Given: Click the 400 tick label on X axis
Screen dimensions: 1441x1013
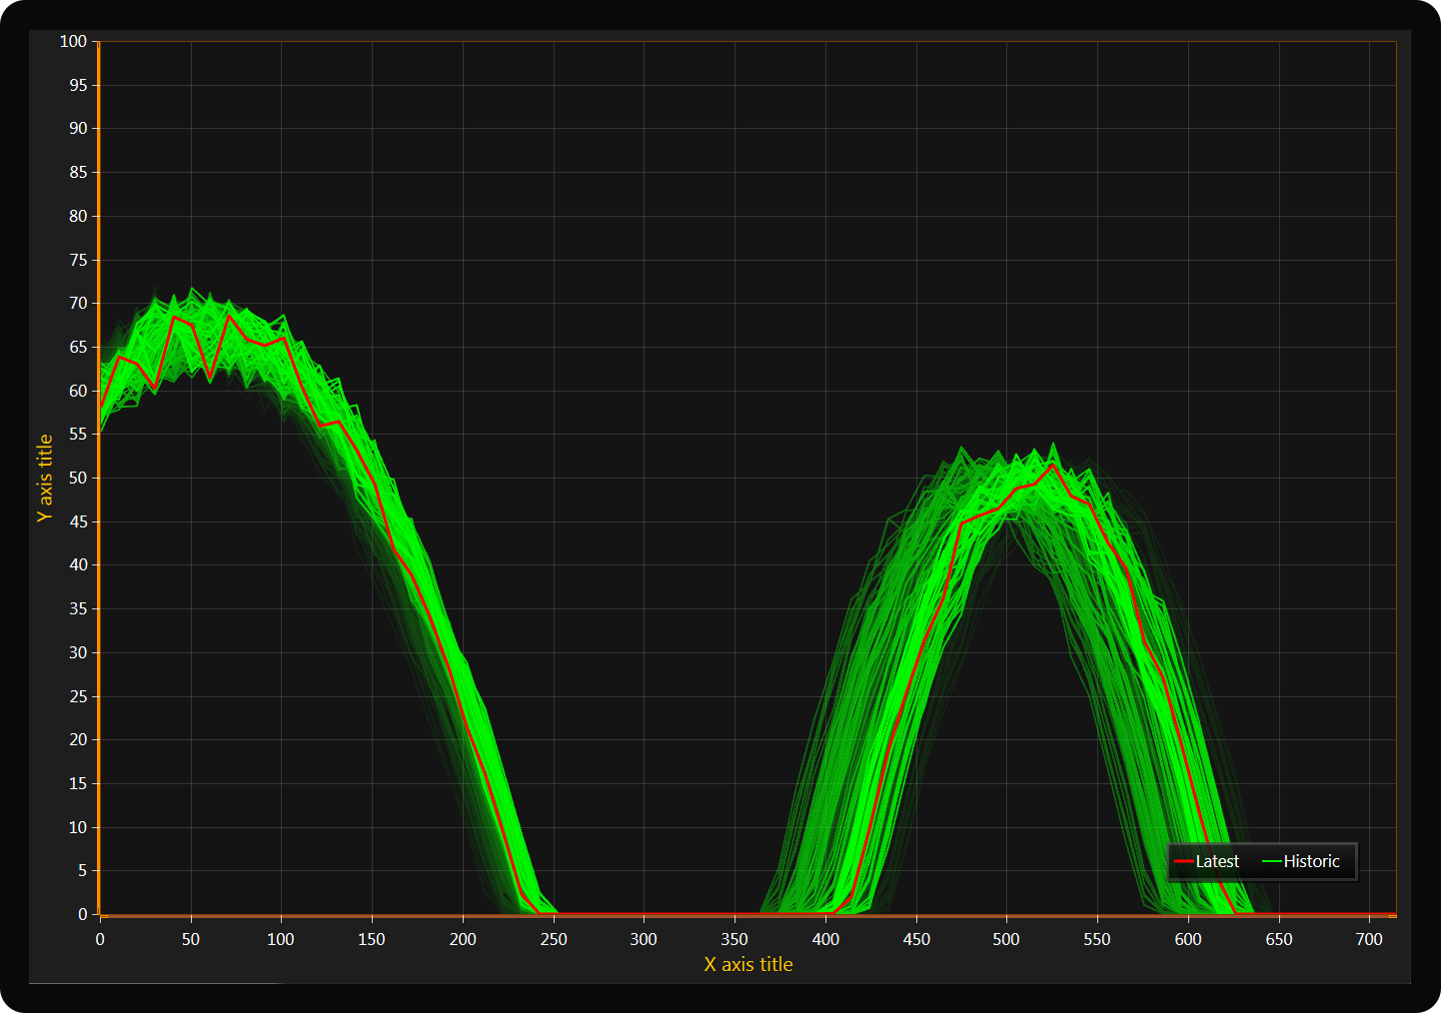Looking at the screenshot, I should point(825,939).
